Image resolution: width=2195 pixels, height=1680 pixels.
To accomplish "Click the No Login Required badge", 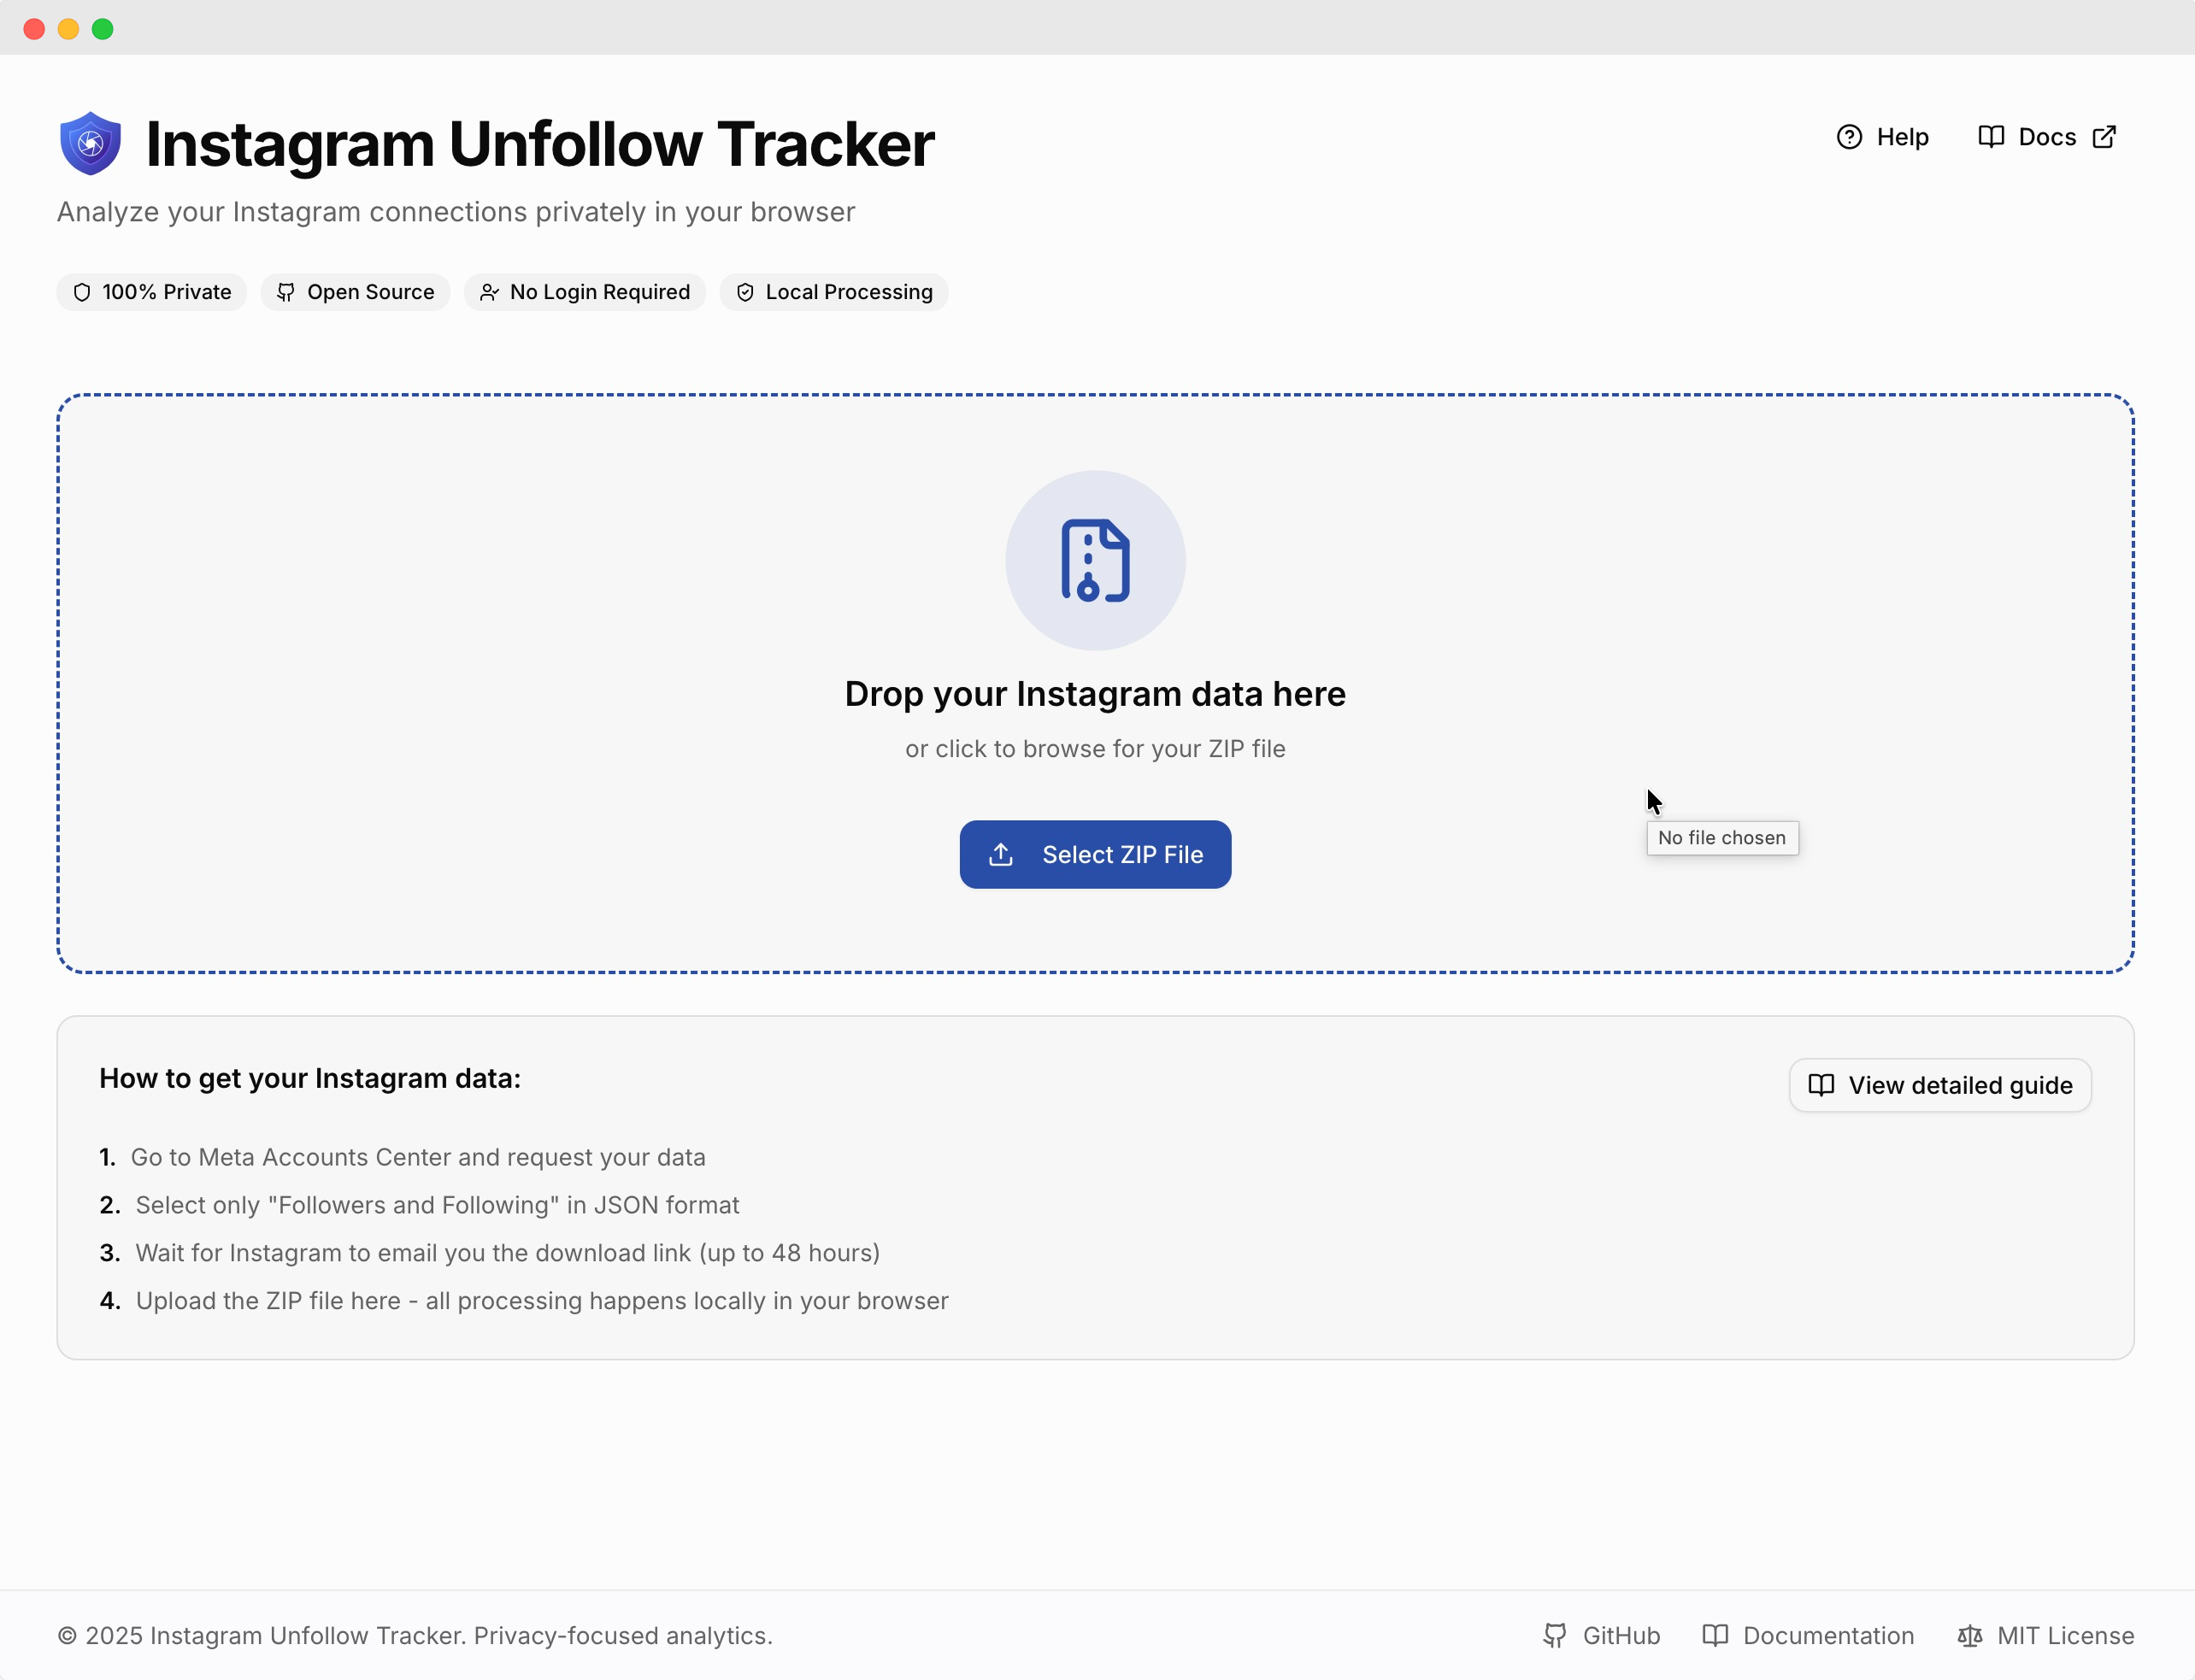I will click(585, 292).
